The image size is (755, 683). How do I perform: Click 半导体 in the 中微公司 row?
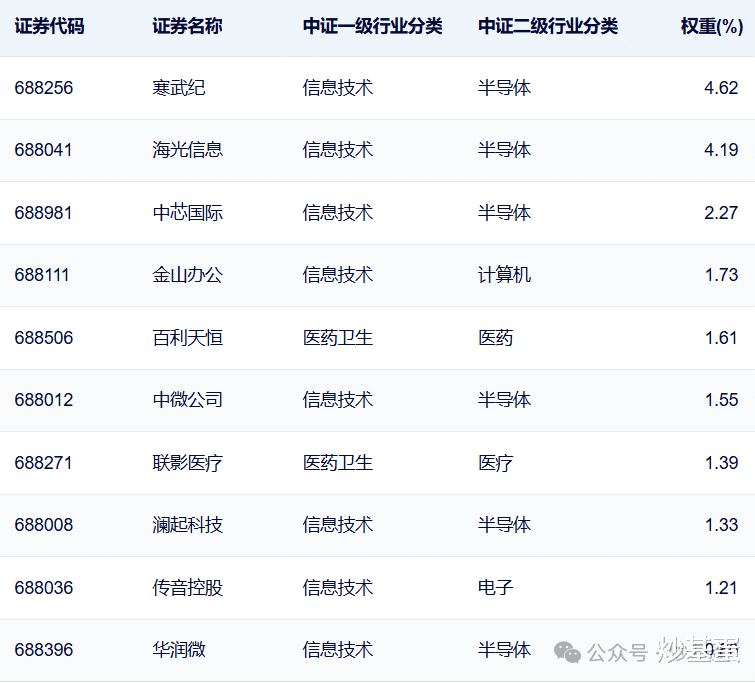pos(504,400)
